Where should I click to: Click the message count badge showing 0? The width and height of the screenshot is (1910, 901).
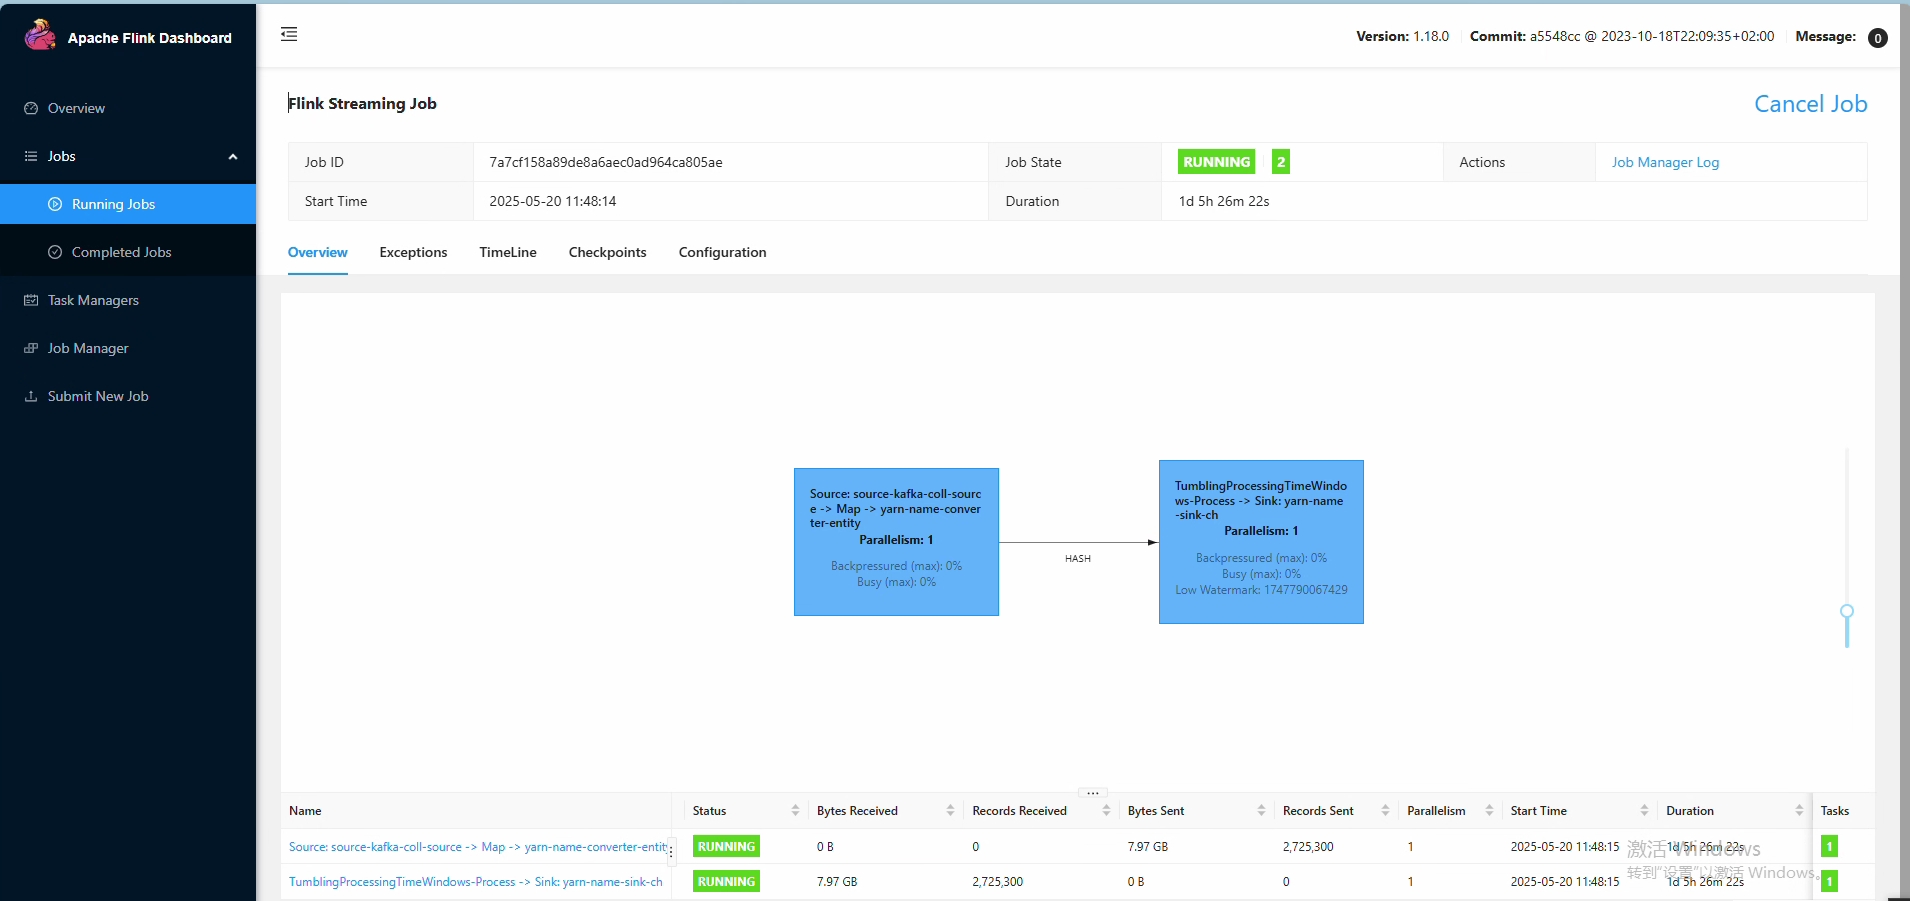[x=1878, y=38]
